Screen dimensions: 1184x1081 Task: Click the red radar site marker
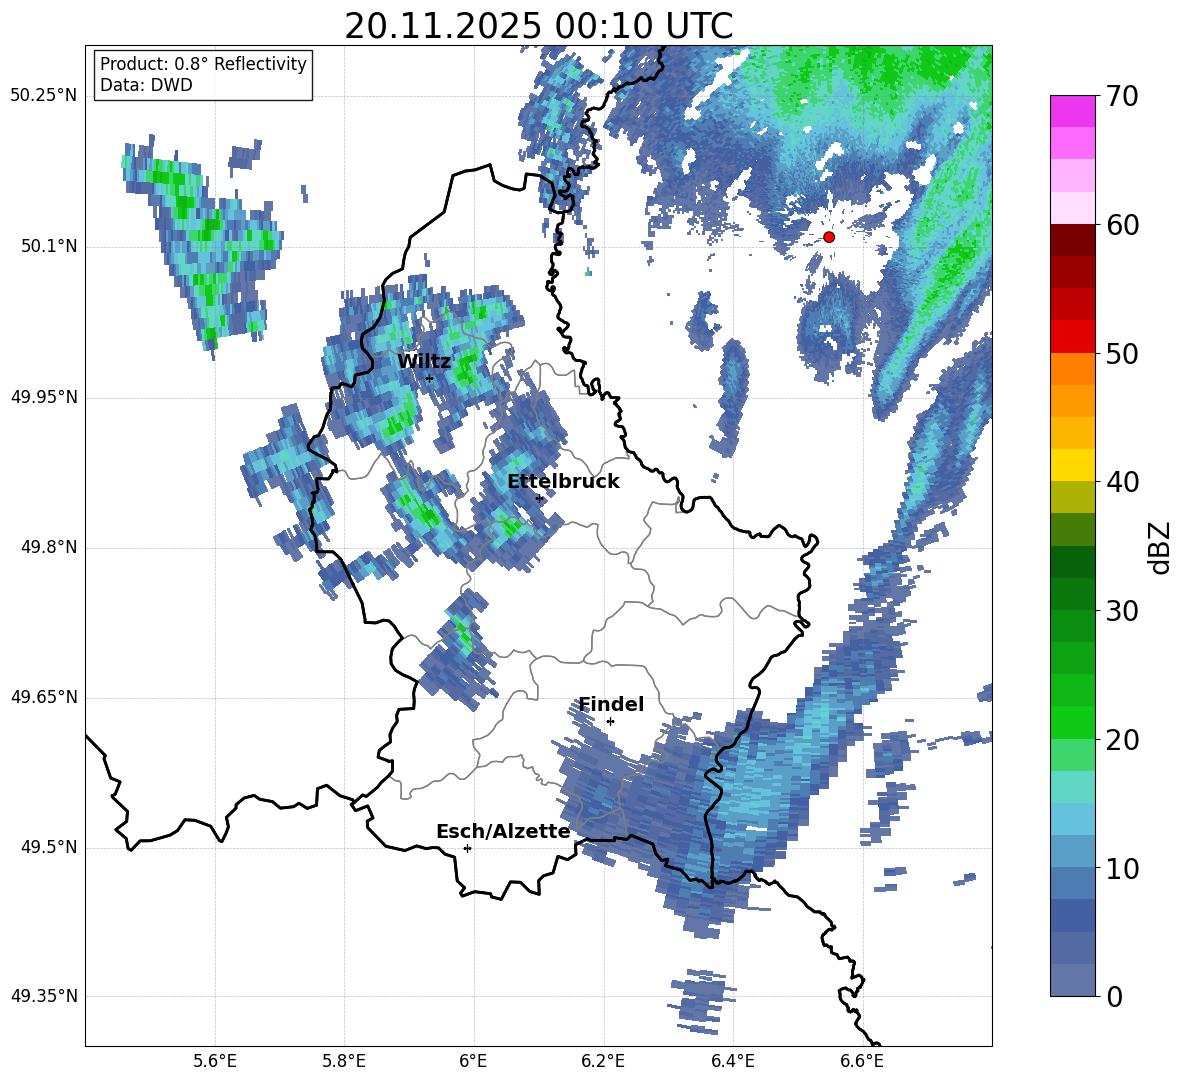(829, 237)
